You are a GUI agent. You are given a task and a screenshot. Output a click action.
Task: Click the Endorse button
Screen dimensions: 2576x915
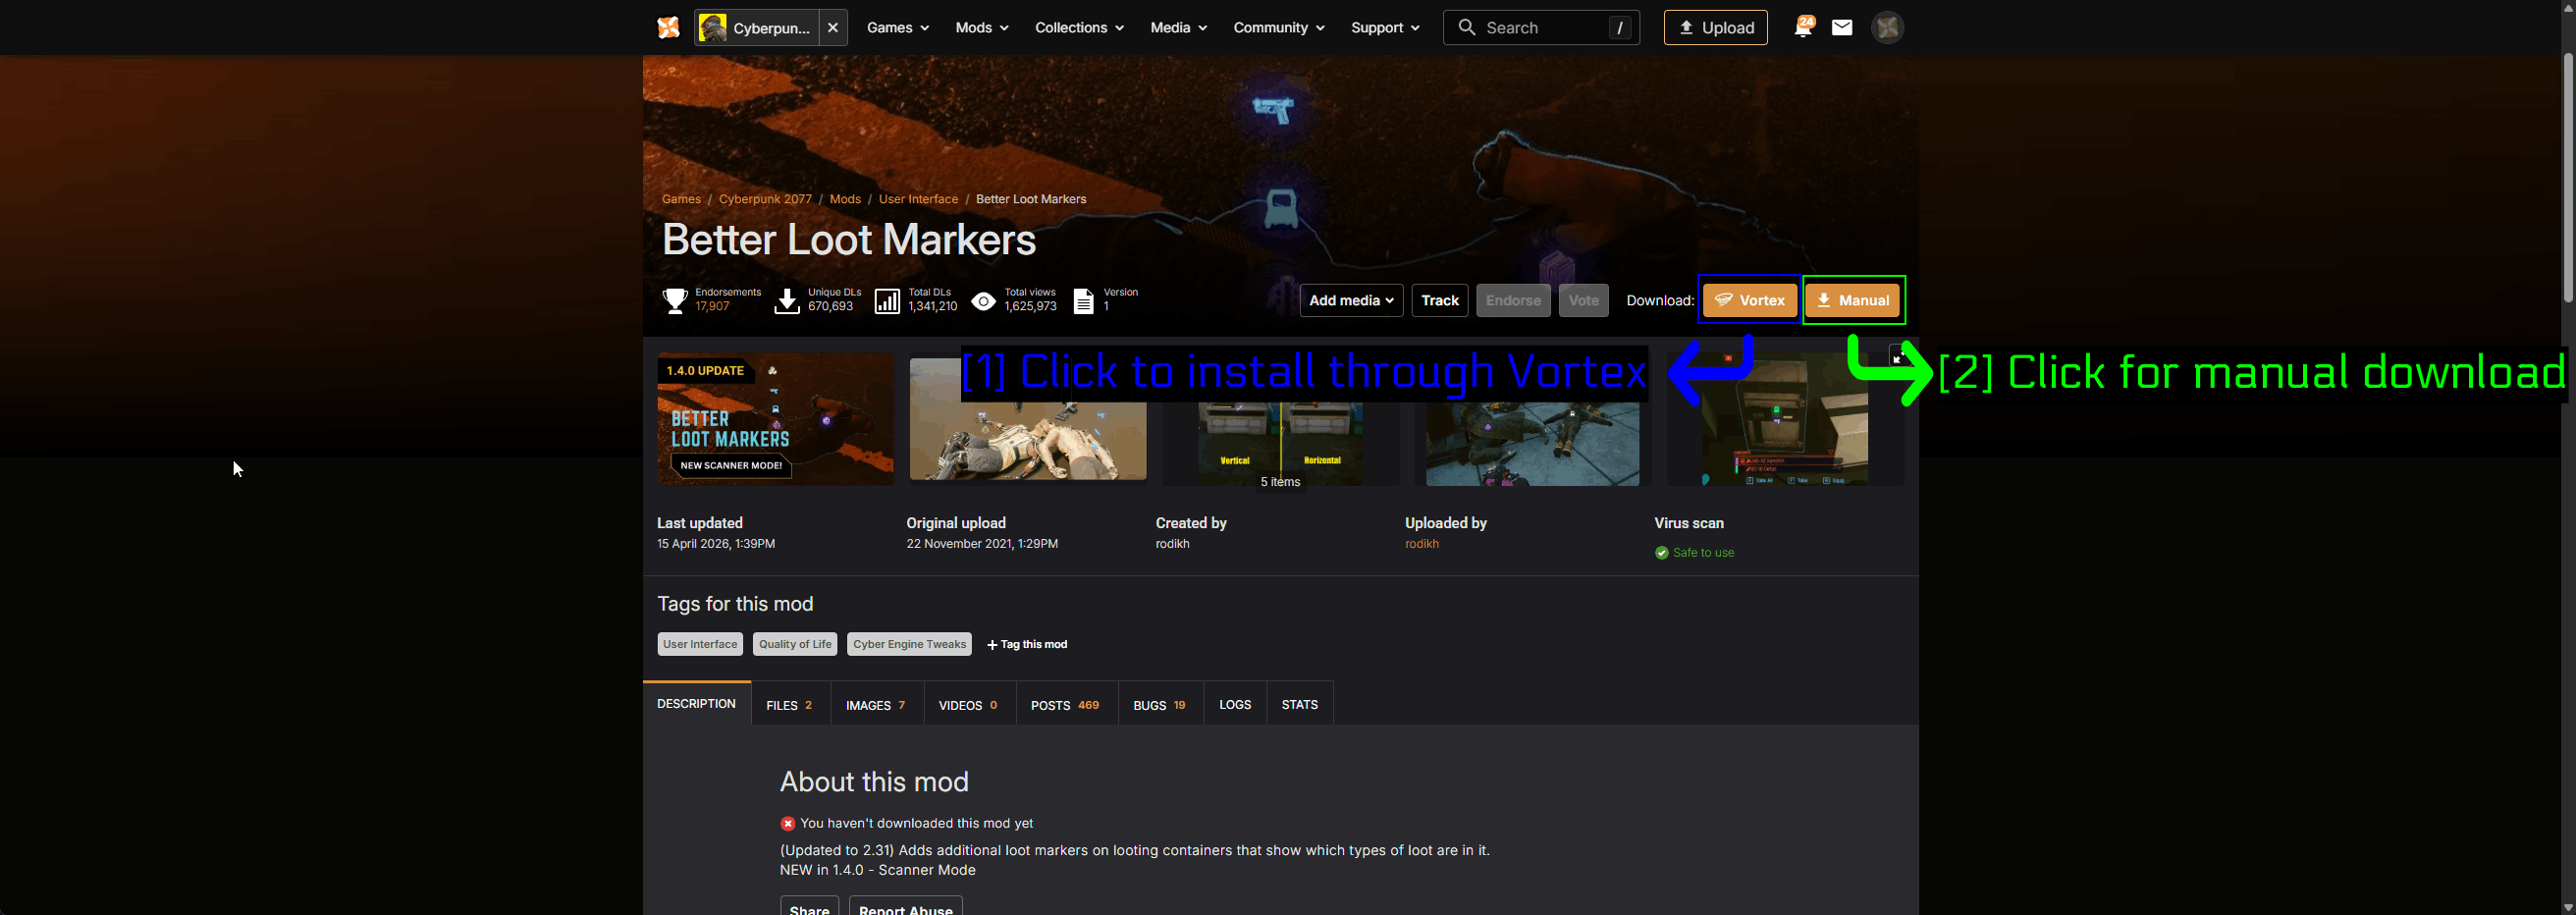1513,300
